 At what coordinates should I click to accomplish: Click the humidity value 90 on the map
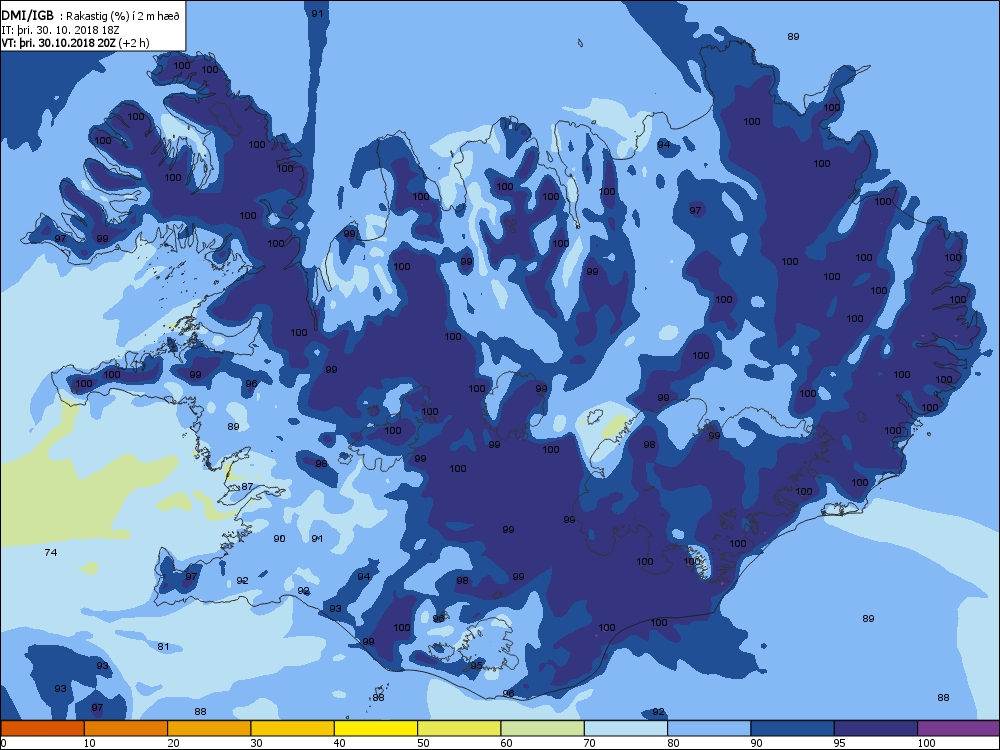[x=279, y=539]
